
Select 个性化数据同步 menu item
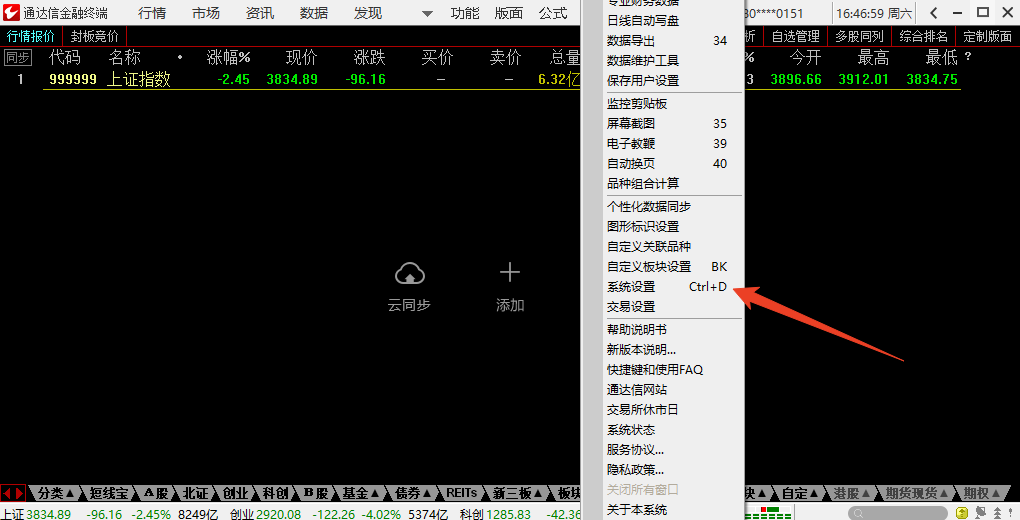point(663,207)
